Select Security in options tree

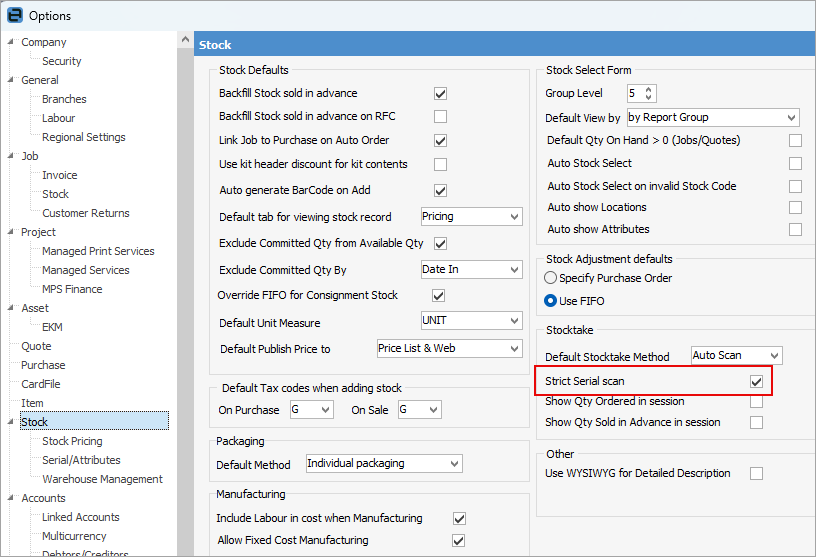(x=61, y=61)
